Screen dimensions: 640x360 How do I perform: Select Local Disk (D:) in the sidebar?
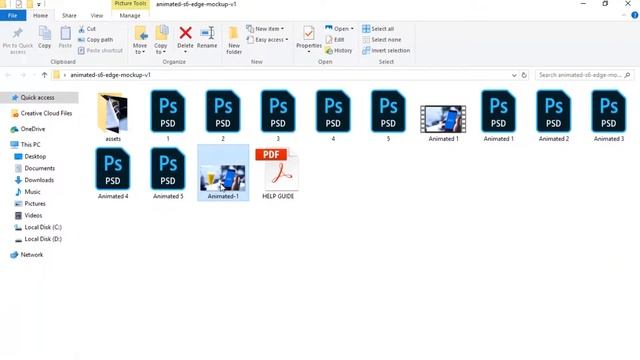(x=38, y=239)
